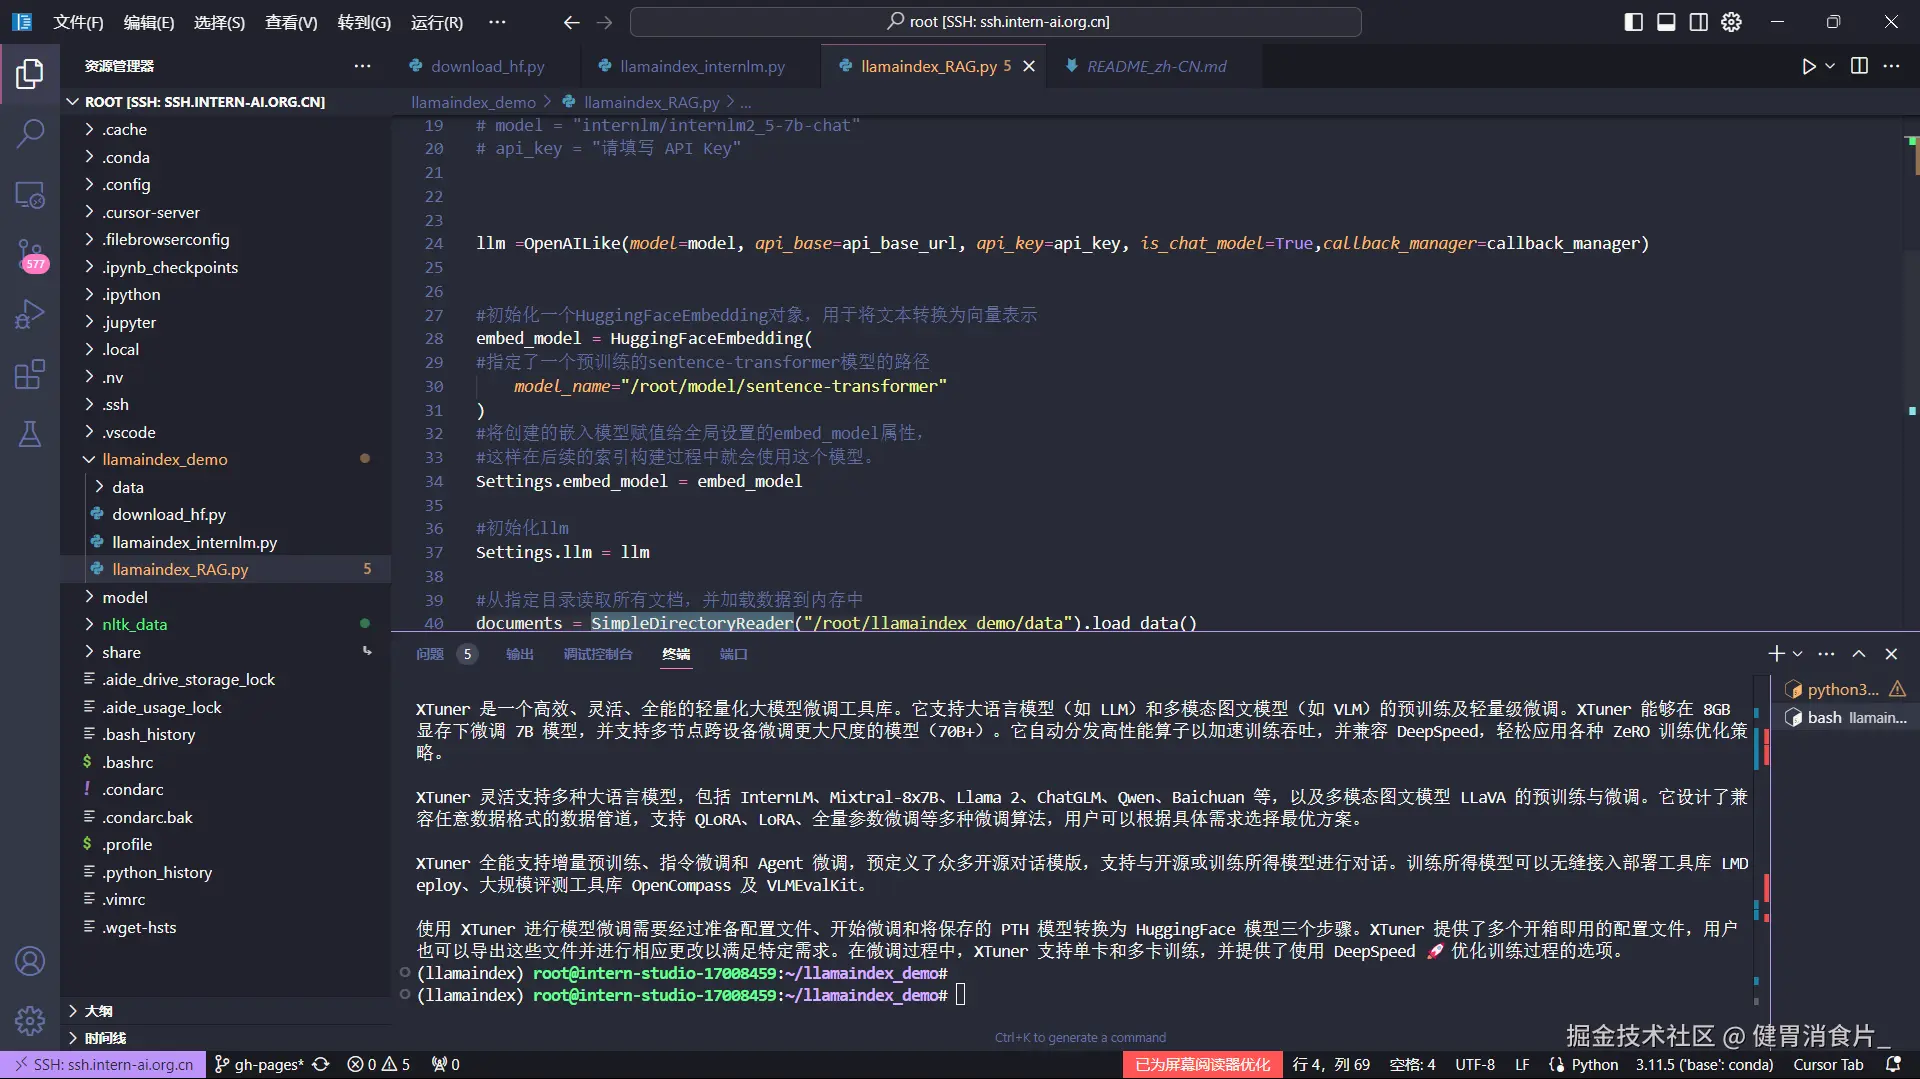Select the python3 terminal in terminal list

point(1845,689)
